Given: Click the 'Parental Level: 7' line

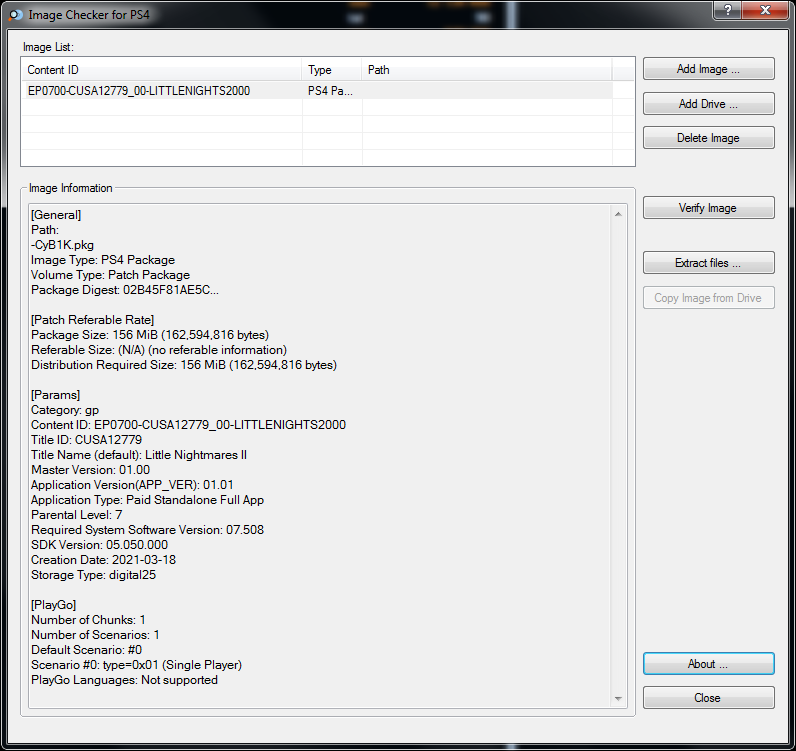Looking at the screenshot, I should [77, 515].
